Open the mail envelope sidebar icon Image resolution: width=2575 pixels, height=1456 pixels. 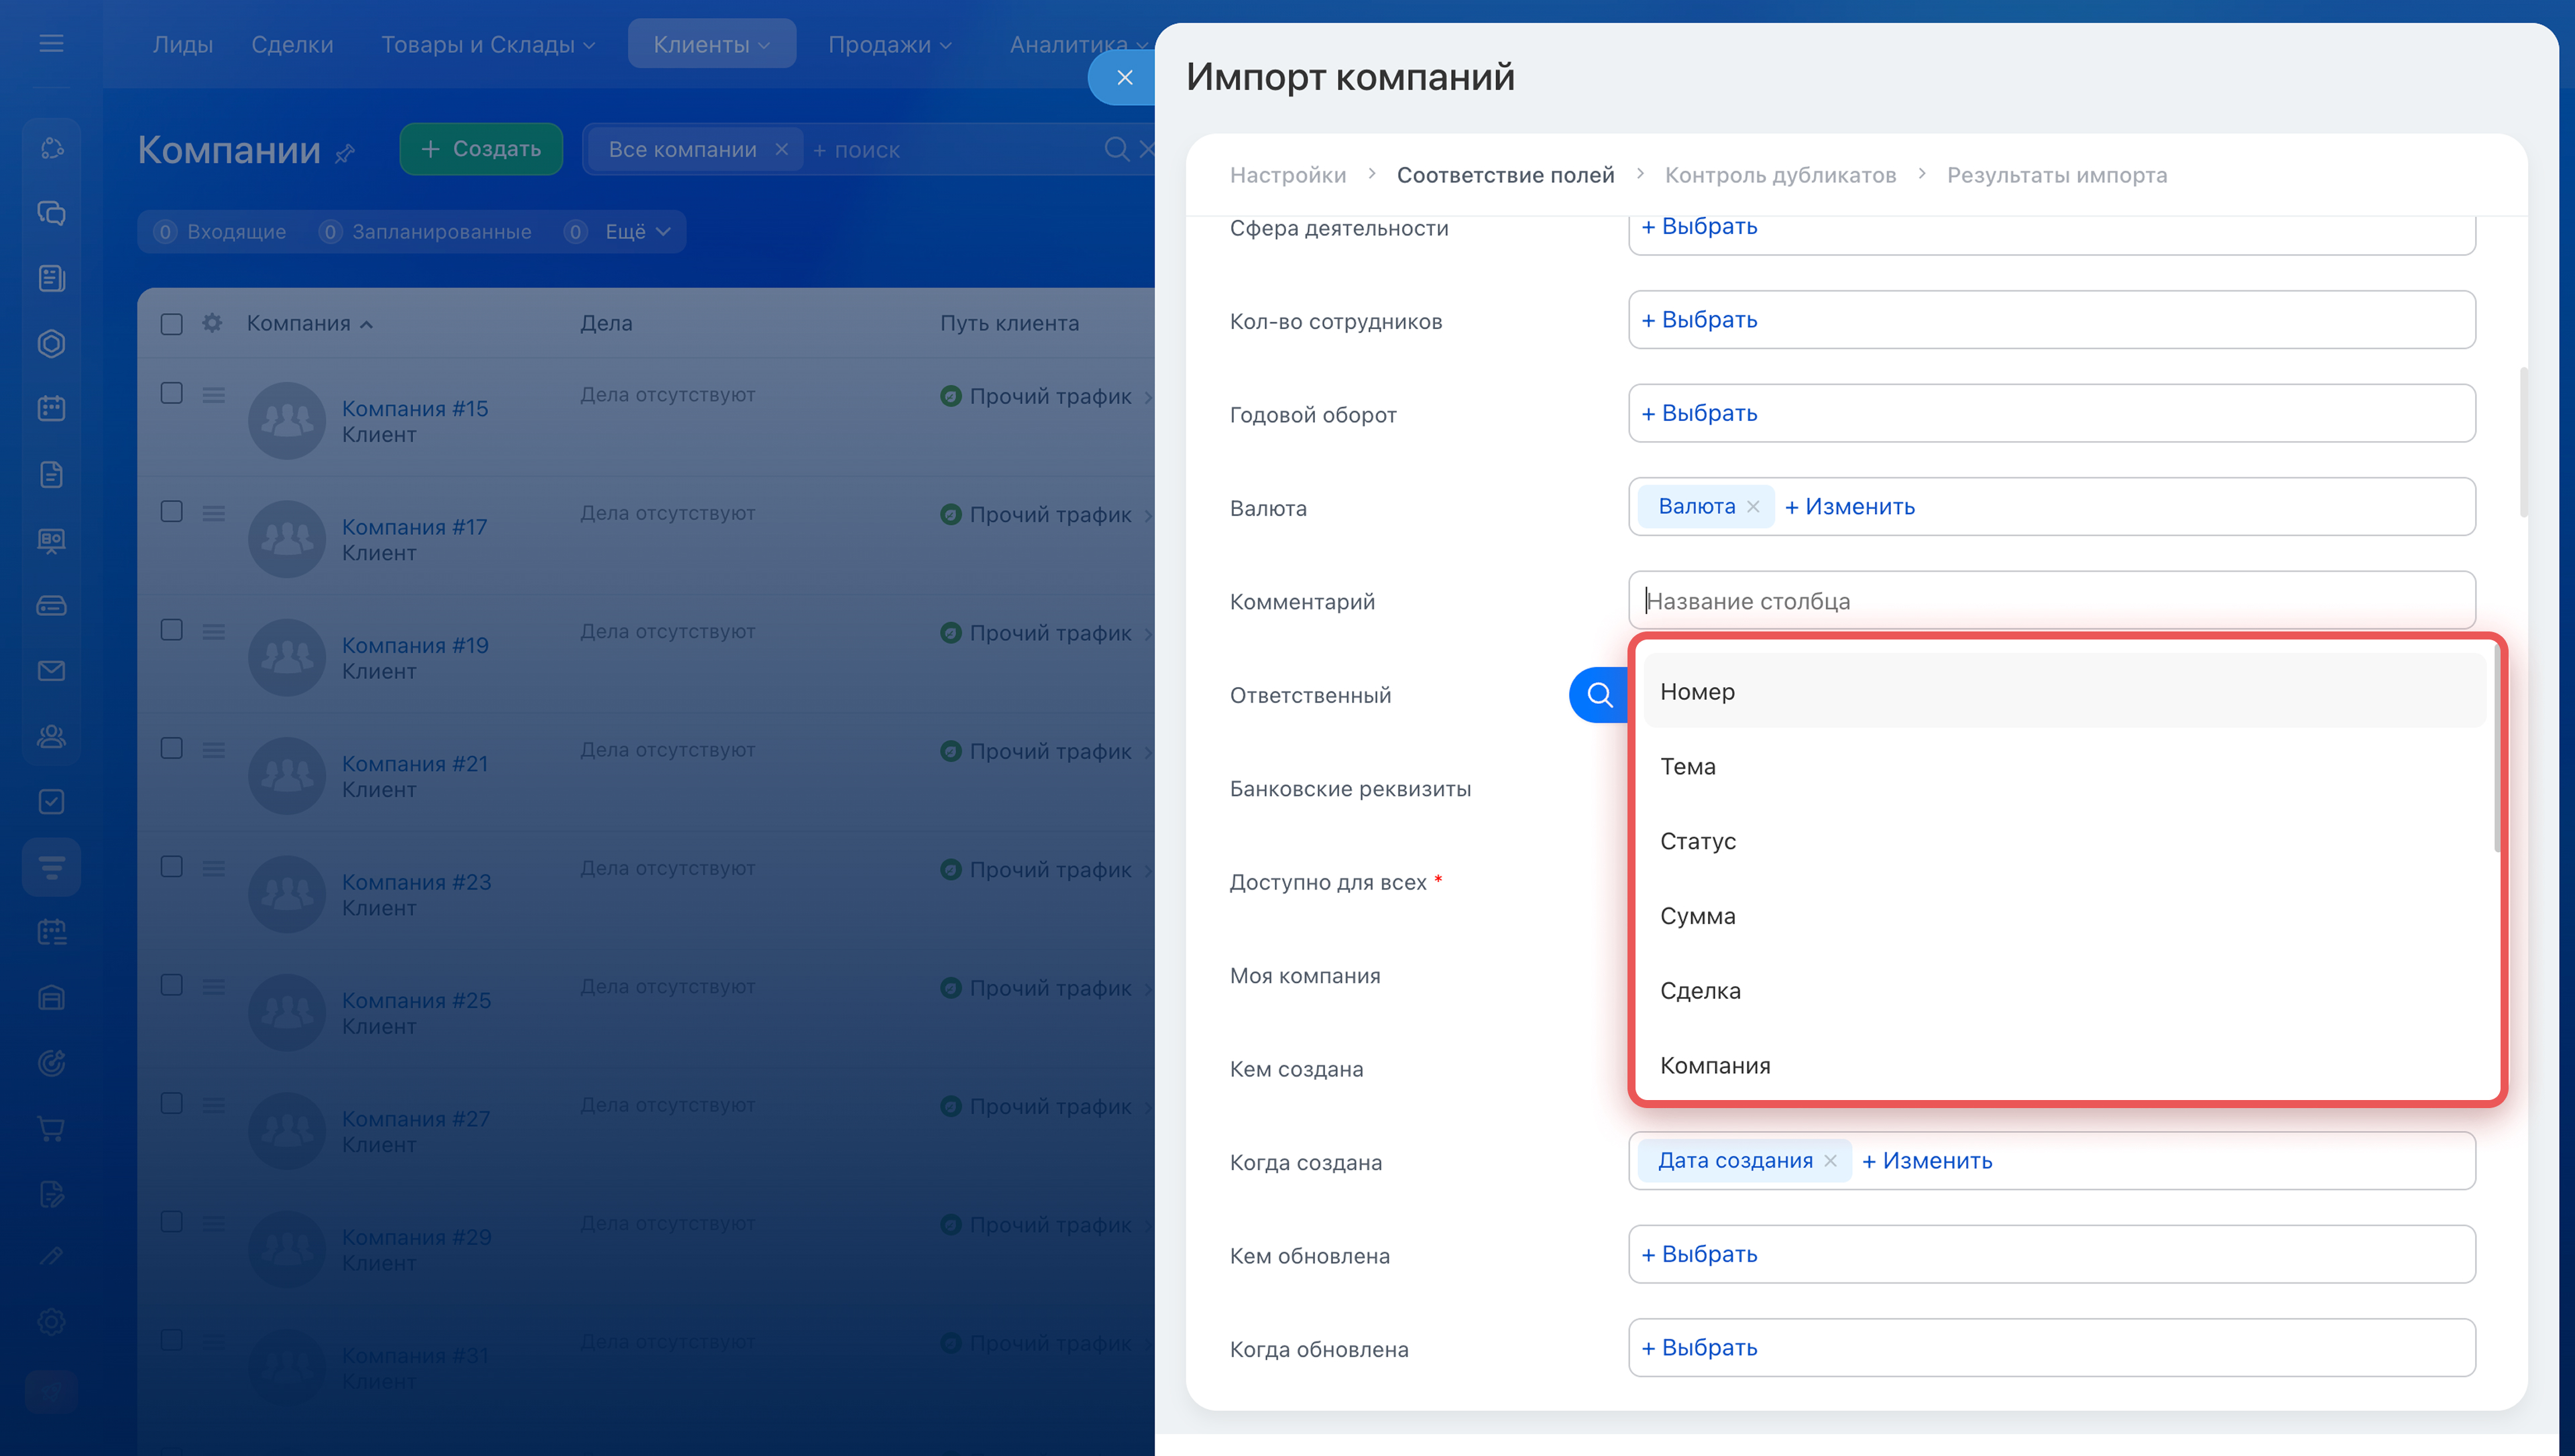pos(51,670)
